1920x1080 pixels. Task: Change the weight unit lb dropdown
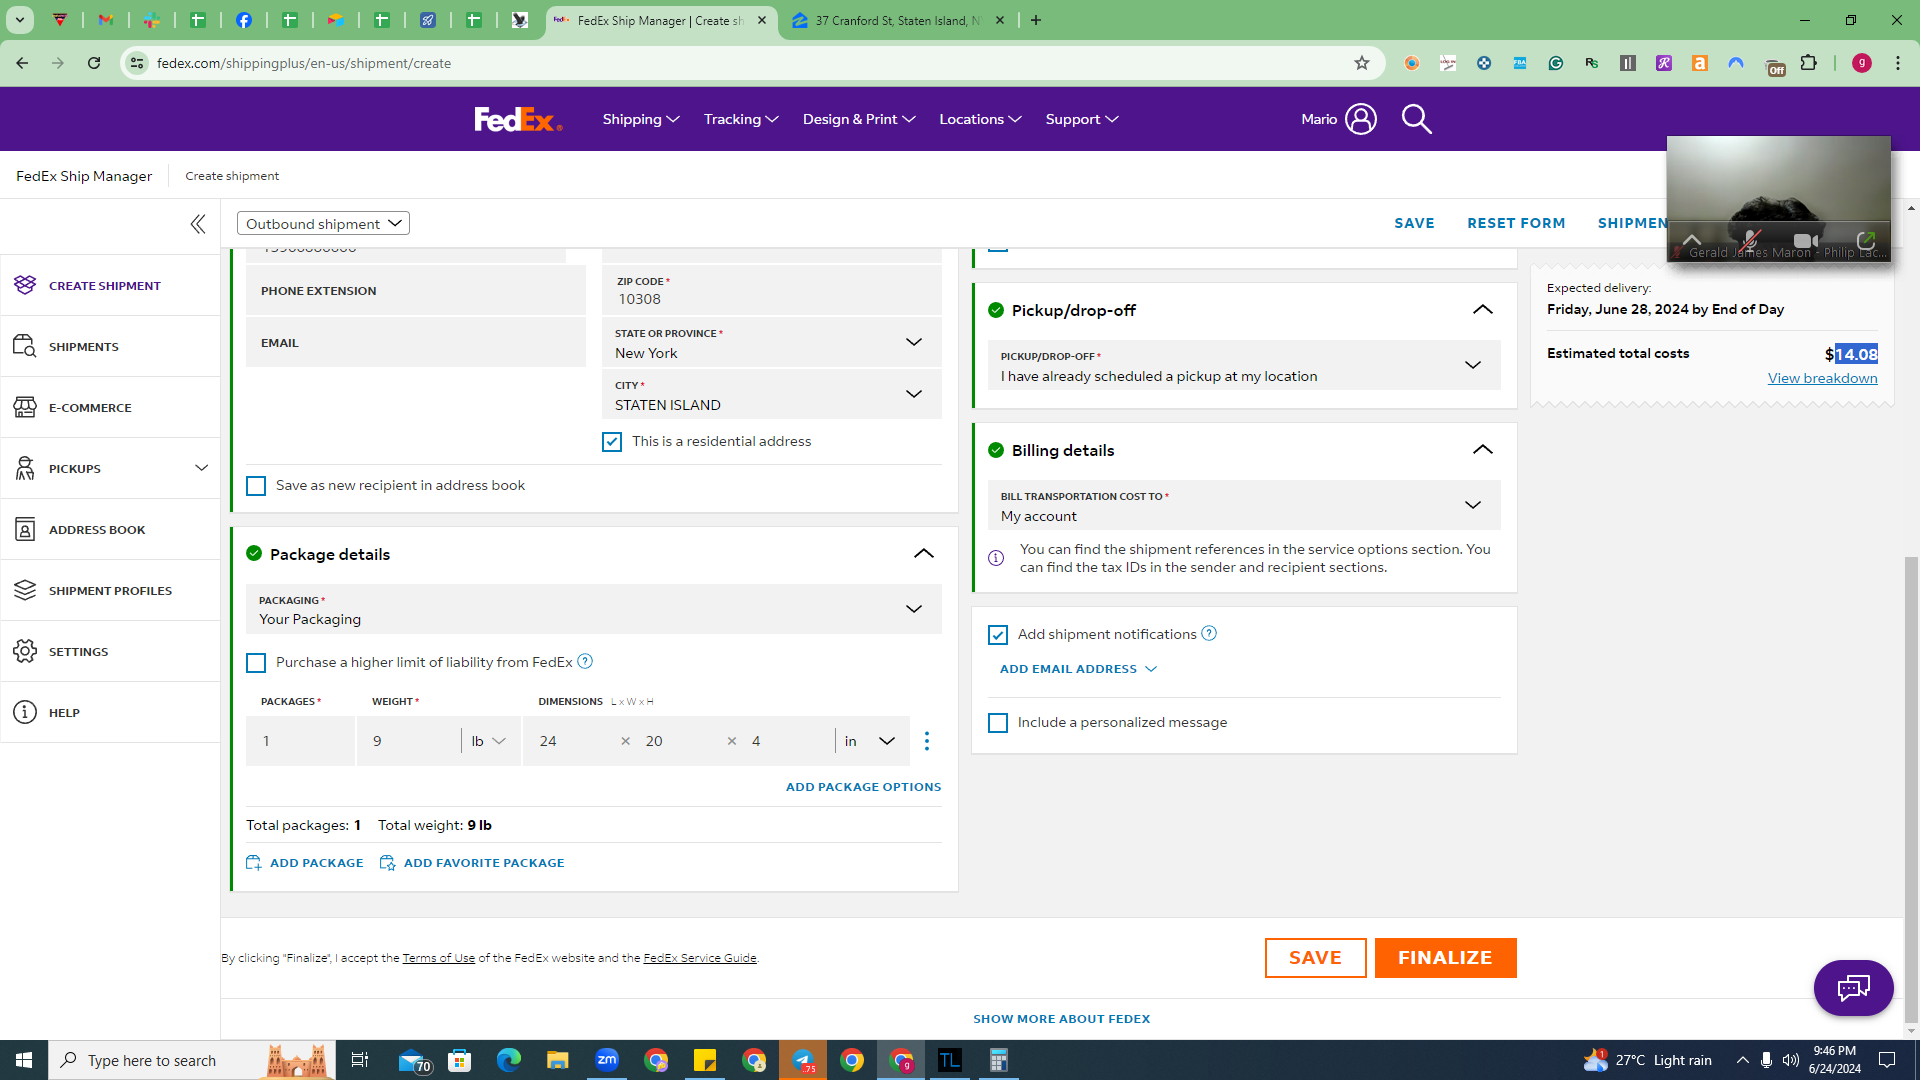click(x=489, y=741)
